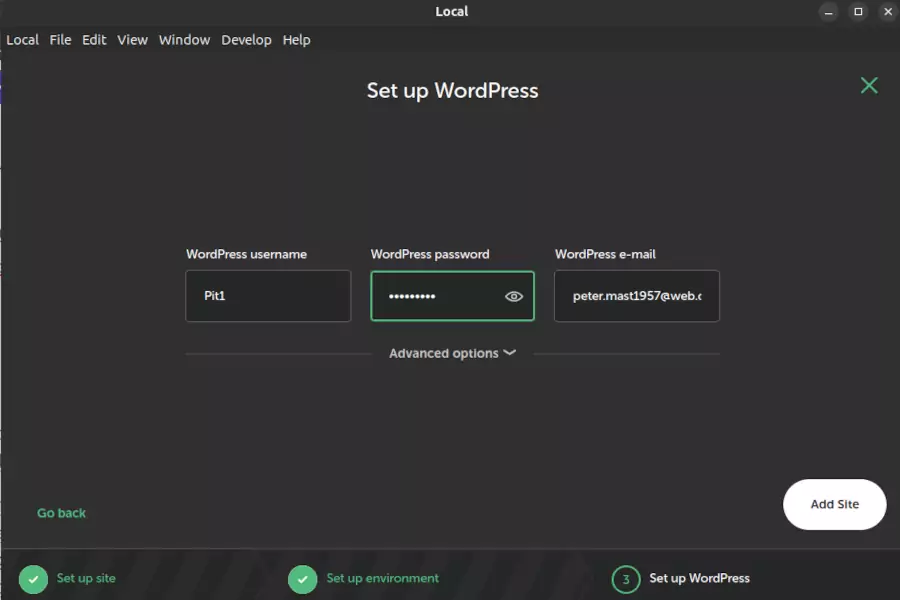Image resolution: width=900 pixels, height=600 pixels.
Task: Go back to the previous step
Action: pyautogui.click(x=61, y=513)
